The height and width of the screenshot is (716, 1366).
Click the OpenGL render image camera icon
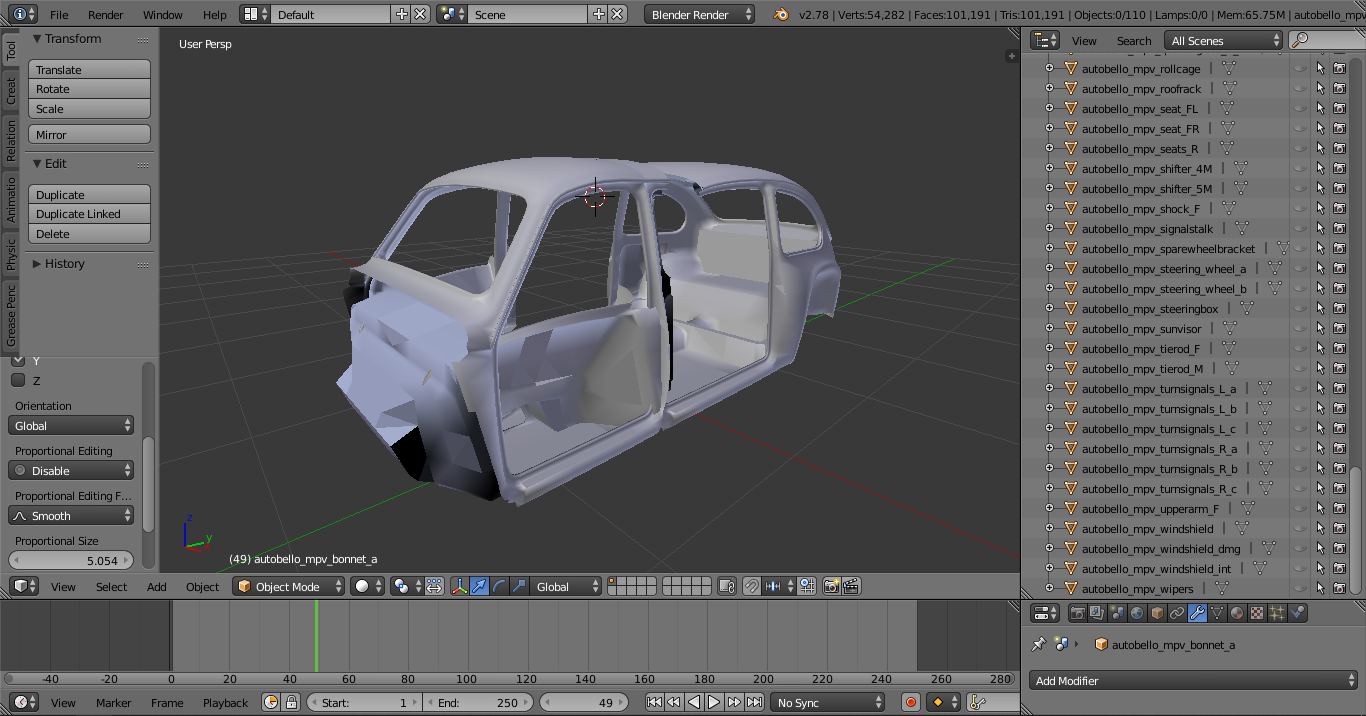(x=831, y=587)
